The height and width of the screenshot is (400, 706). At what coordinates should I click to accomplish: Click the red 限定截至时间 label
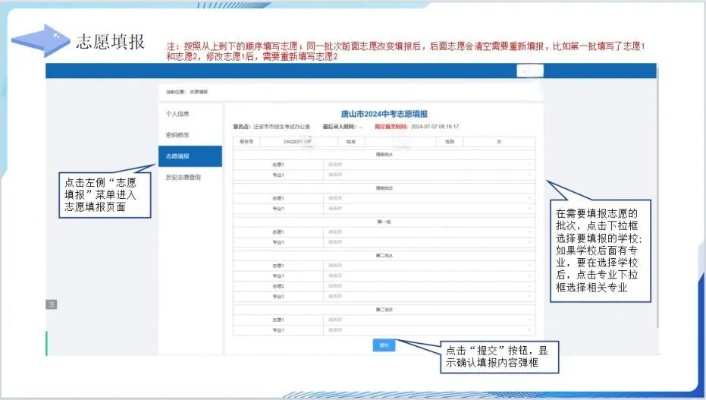click(392, 127)
